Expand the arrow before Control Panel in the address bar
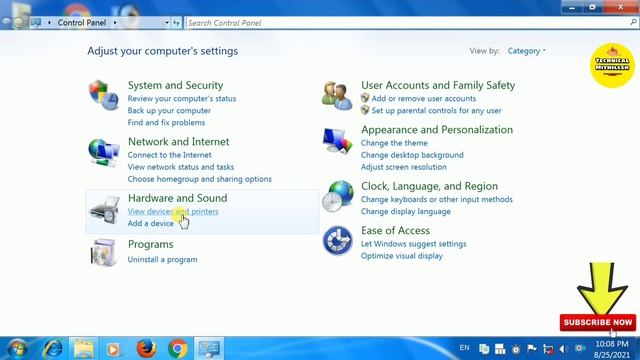This screenshot has height=360, width=640. pyautogui.click(x=49, y=23)
